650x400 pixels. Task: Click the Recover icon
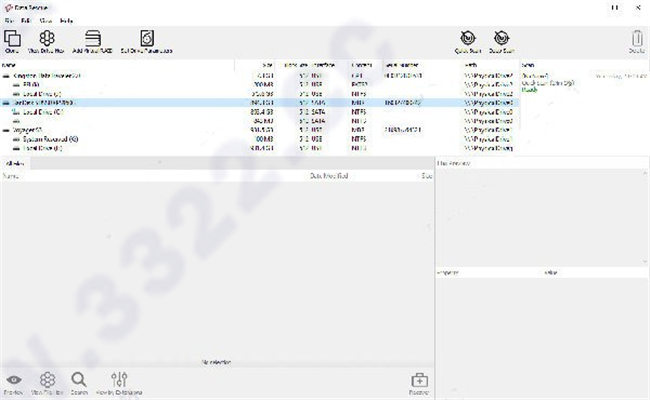(419, 380)
